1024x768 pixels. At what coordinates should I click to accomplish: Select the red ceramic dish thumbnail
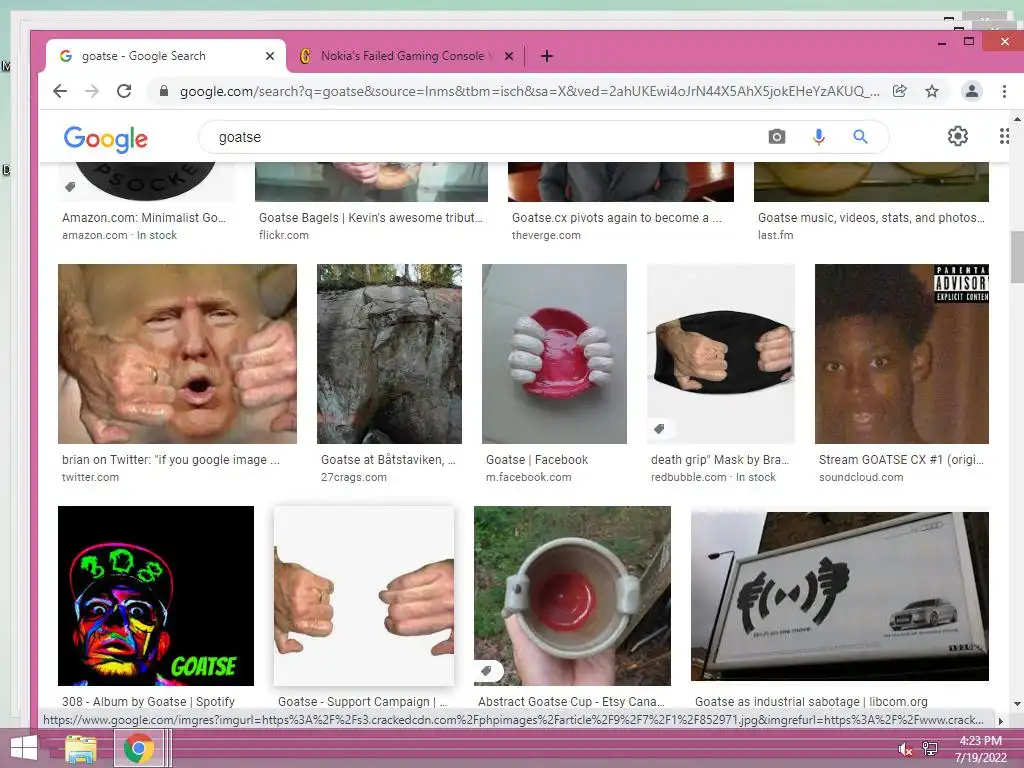point(554,354)
